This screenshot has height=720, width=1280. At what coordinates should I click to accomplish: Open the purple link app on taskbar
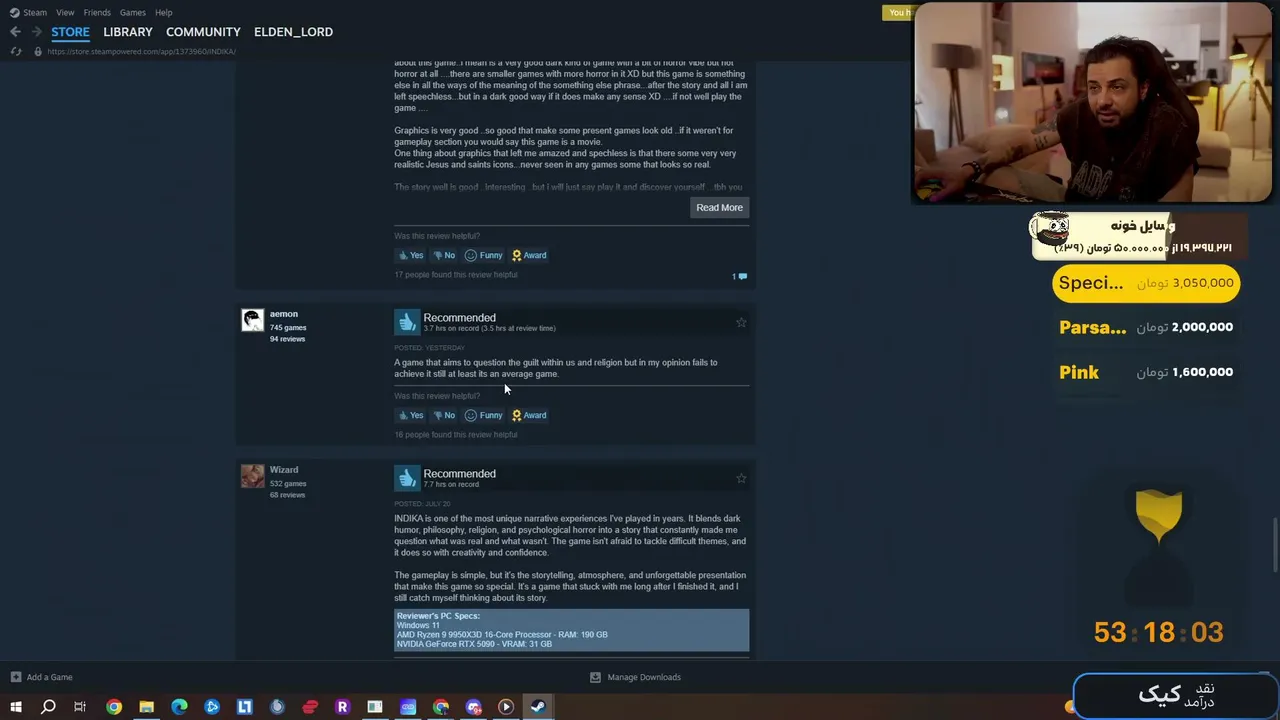tap(408, 707)
